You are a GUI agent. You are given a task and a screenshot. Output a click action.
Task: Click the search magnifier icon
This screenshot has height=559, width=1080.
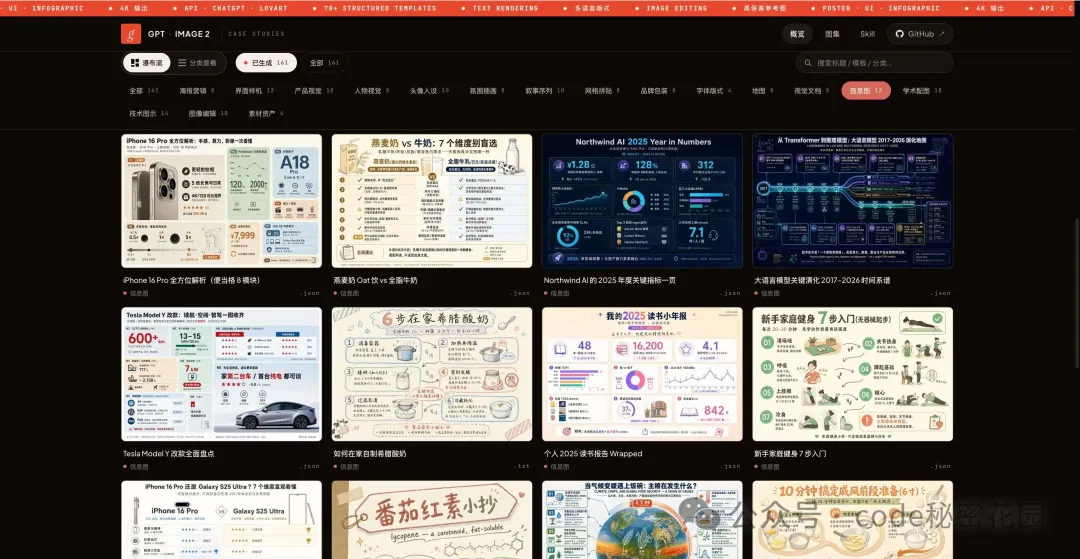coord(807,63)
